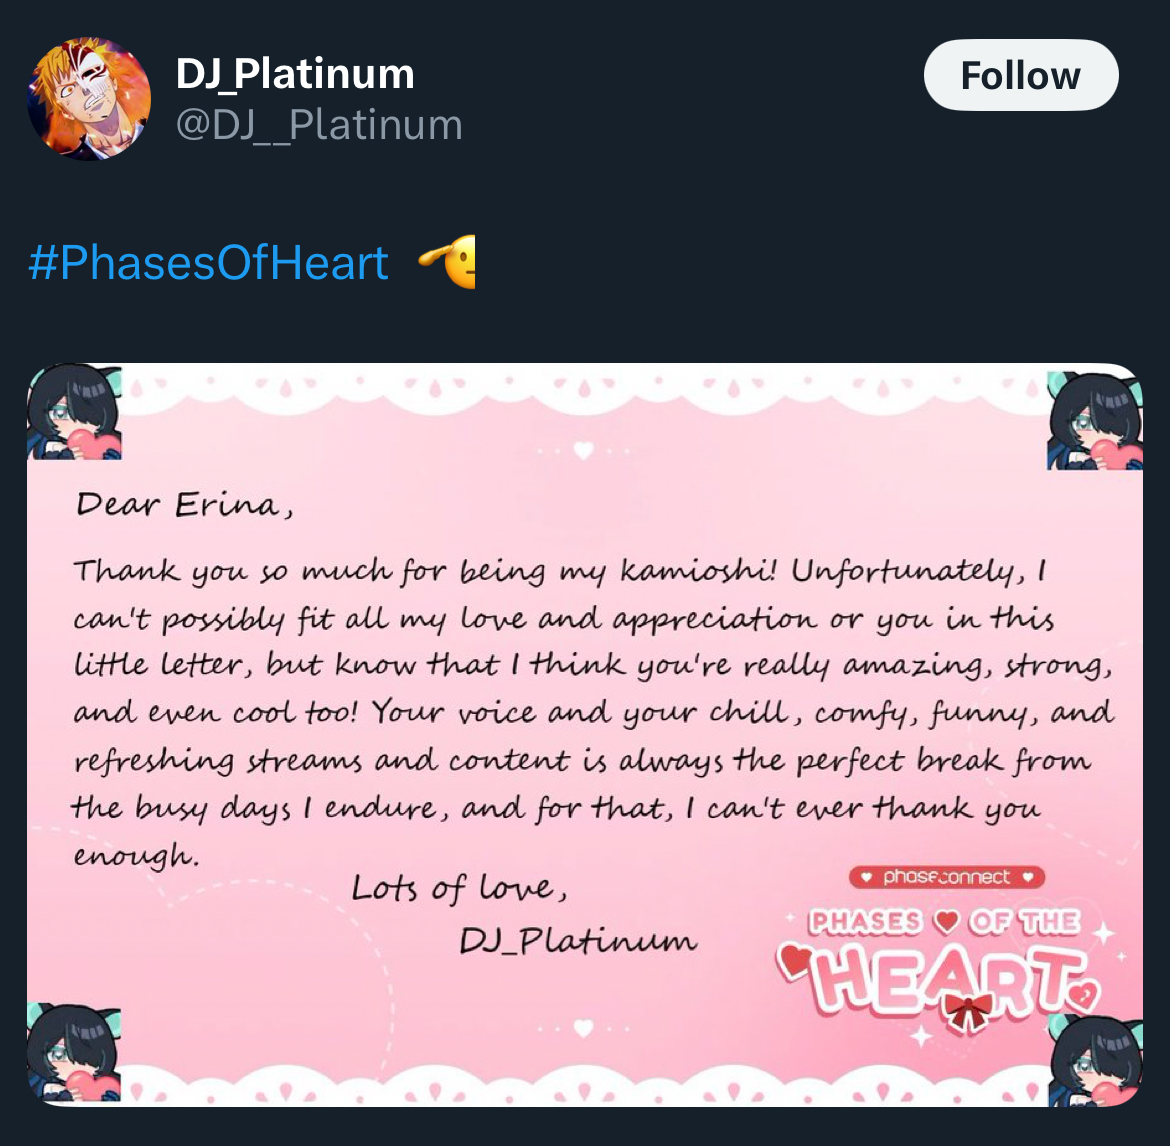This screenshot has height=1146, width=1170.
Task: Open the @DJ__Platinum handle link
Action: pos(319,125)
